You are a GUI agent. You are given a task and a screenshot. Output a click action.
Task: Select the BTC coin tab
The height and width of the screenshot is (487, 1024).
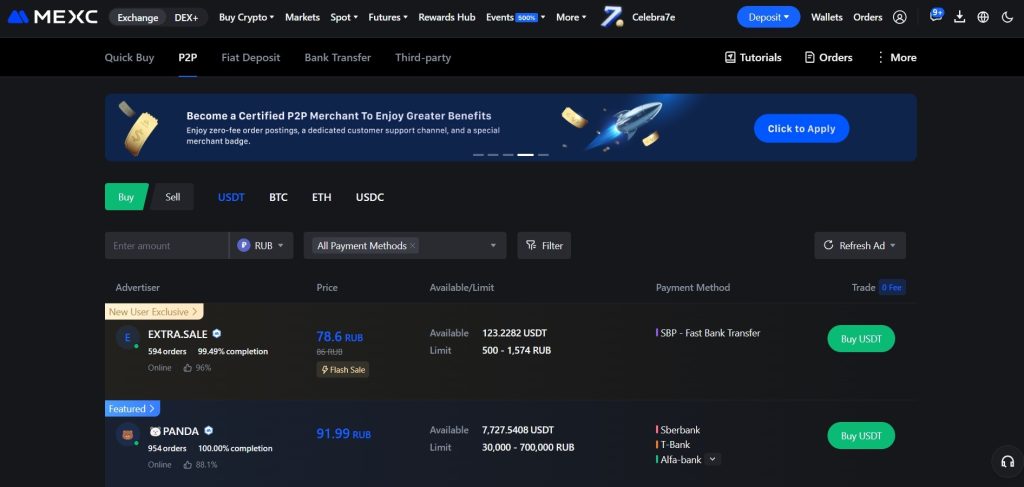[278, 197]
